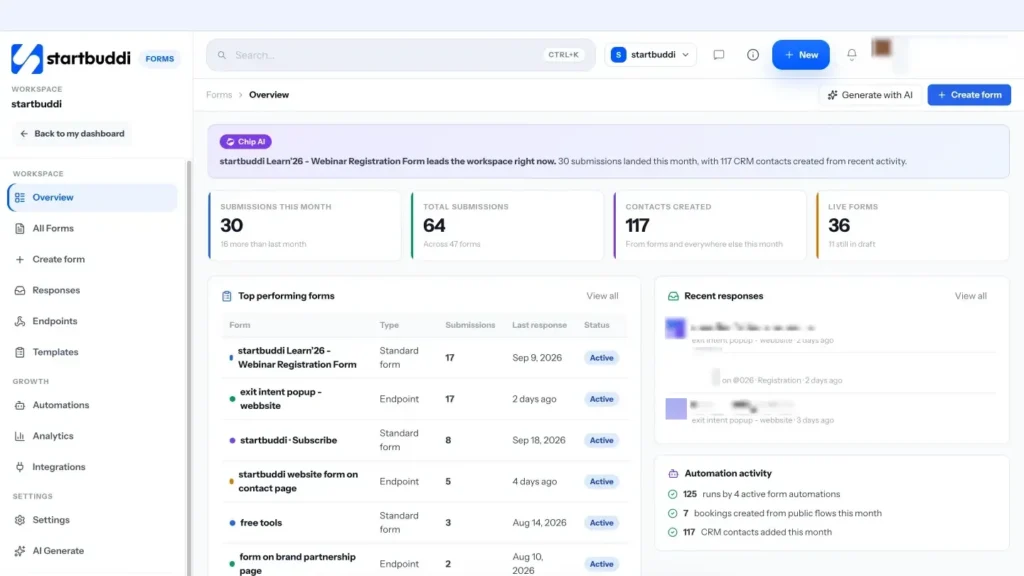Viewport: 1024px width, 576px height.
Task: Open startbuddi · Subscribe form
Action: pyautogui.click(x=424, y=440)
